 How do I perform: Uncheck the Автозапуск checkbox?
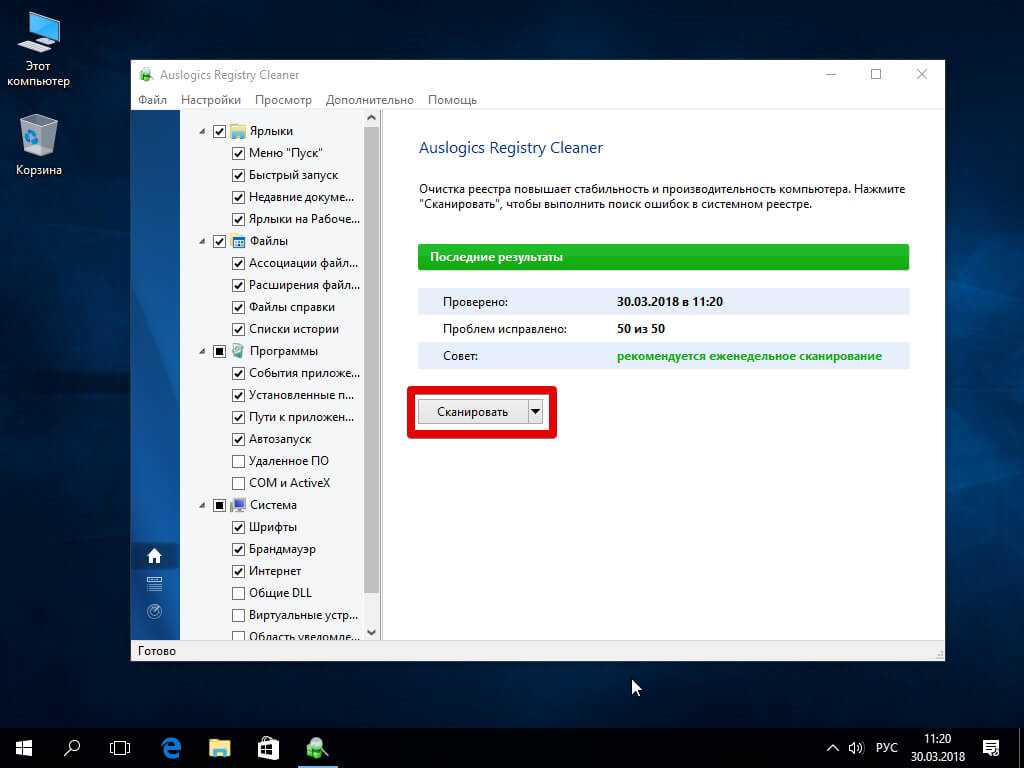(238, 439)
